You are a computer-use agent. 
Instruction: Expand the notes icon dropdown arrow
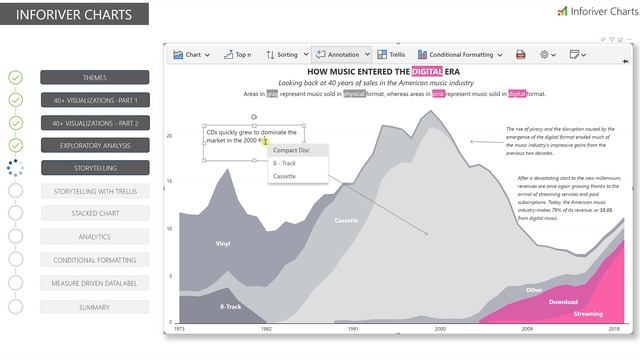[x=584, y=55]
